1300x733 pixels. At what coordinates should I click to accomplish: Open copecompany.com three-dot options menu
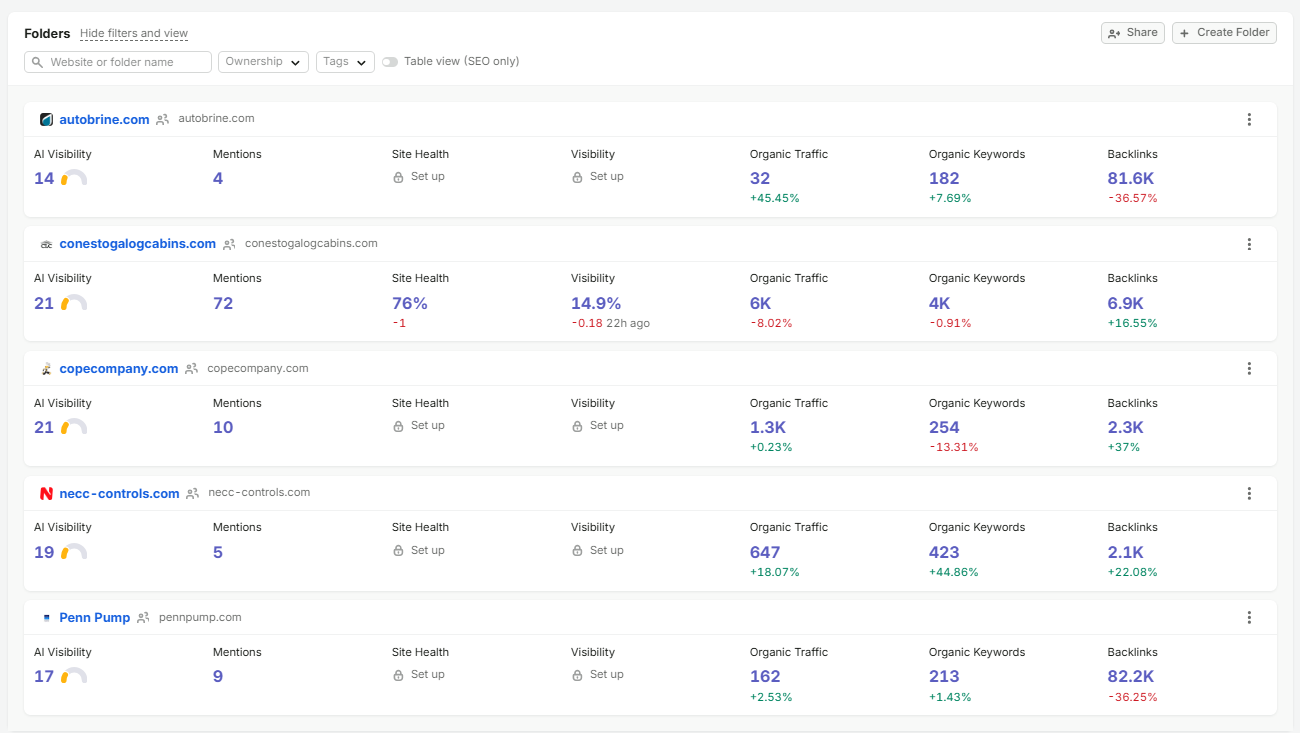pyautogui.click(x=1249, y=369)
